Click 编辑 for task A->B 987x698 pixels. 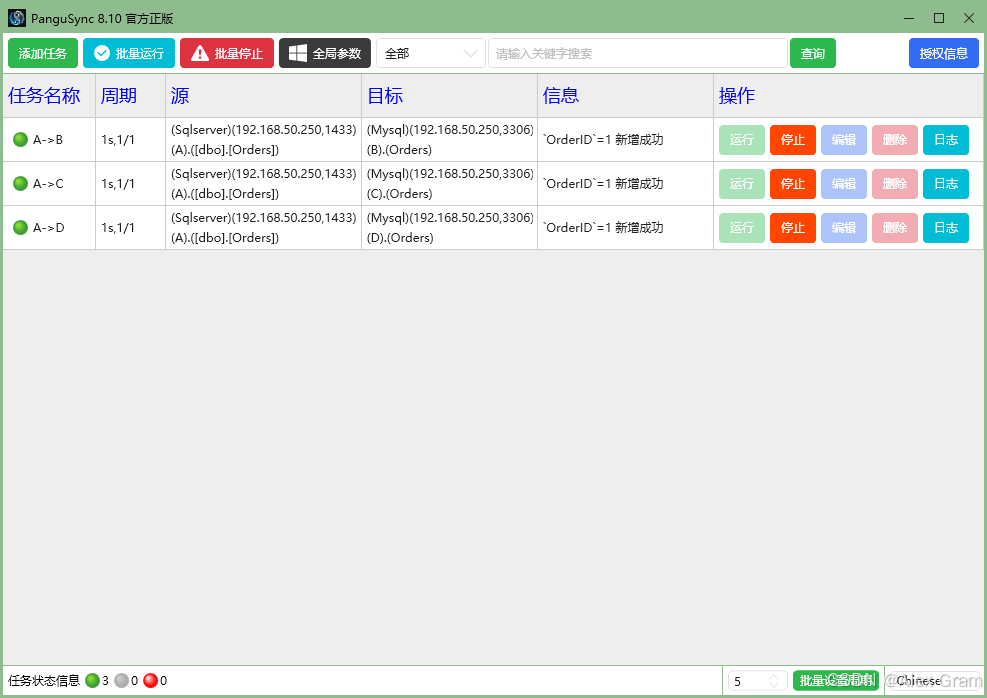tap(844, 140)
